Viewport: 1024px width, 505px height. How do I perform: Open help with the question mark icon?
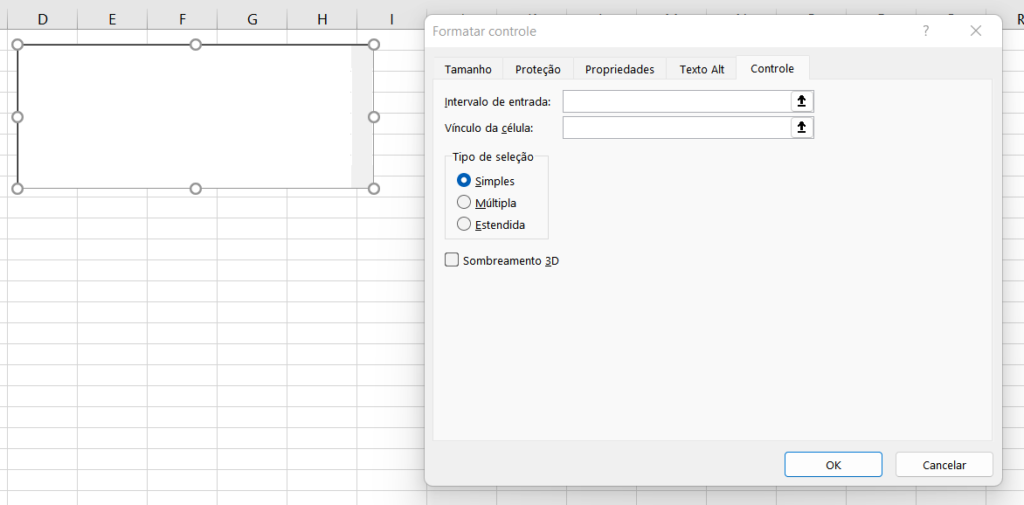(926, 31)
